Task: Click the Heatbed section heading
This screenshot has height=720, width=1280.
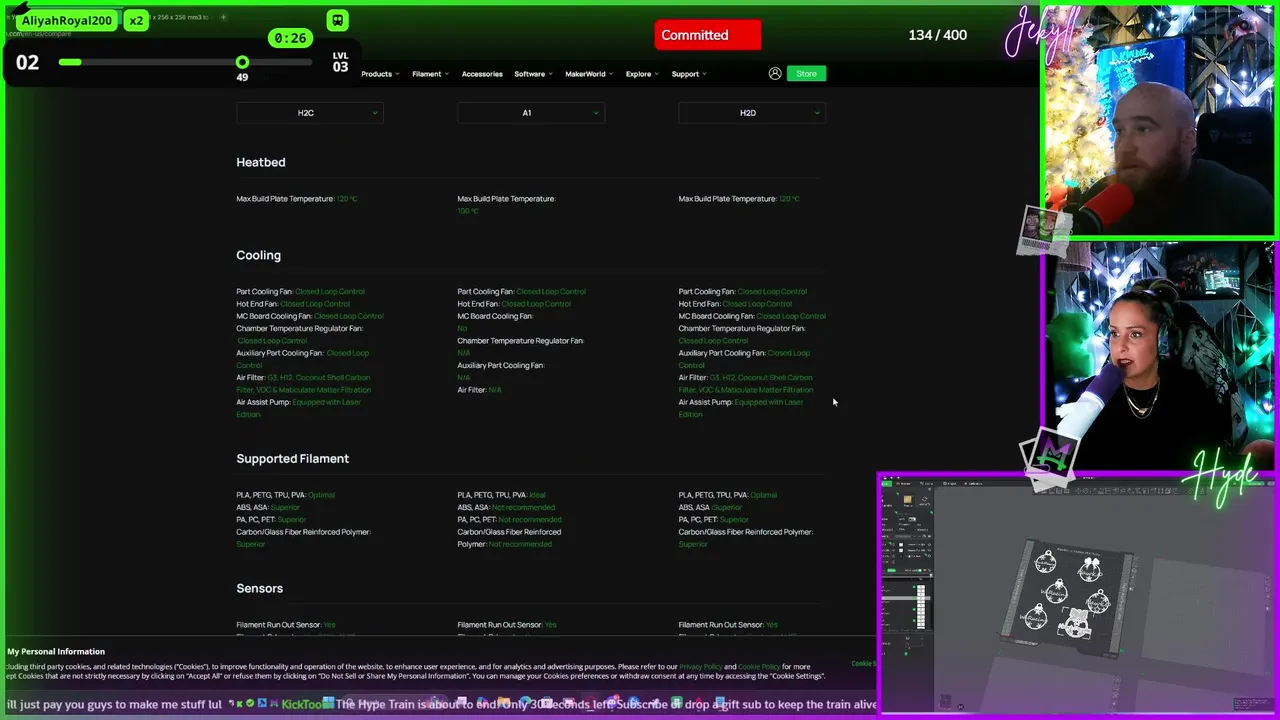Action: coord(261,162)
